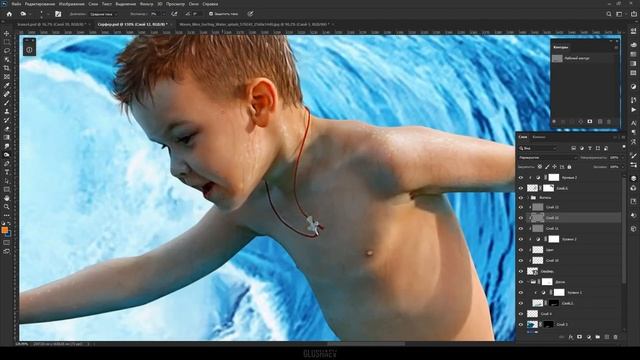
Task: Switch to the first document tab
Action: 51,24
